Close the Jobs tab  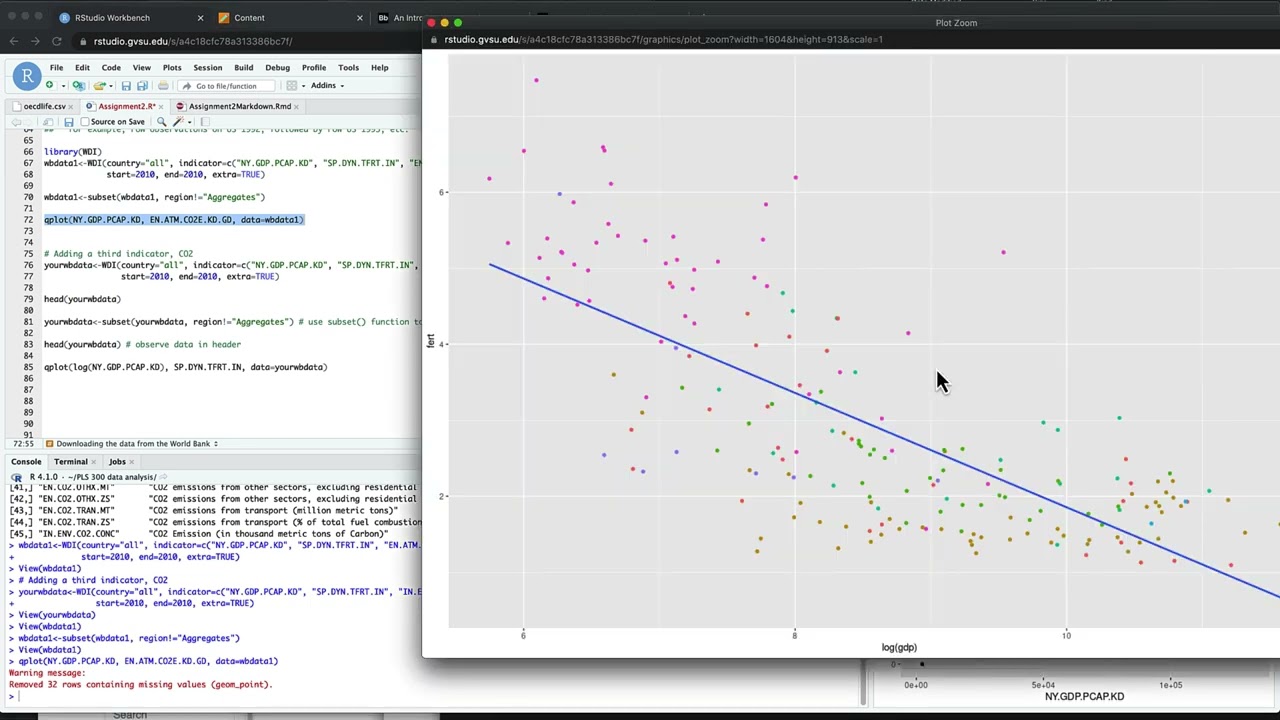click(x=132, y=462)
